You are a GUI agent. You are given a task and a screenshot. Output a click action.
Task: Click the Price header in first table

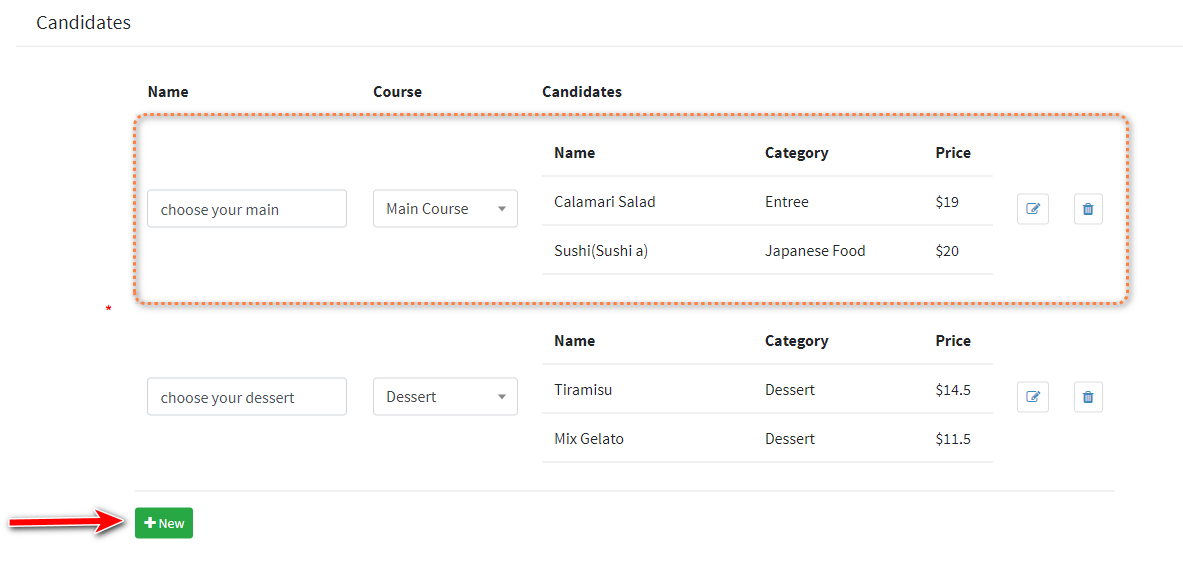[953, 153]
